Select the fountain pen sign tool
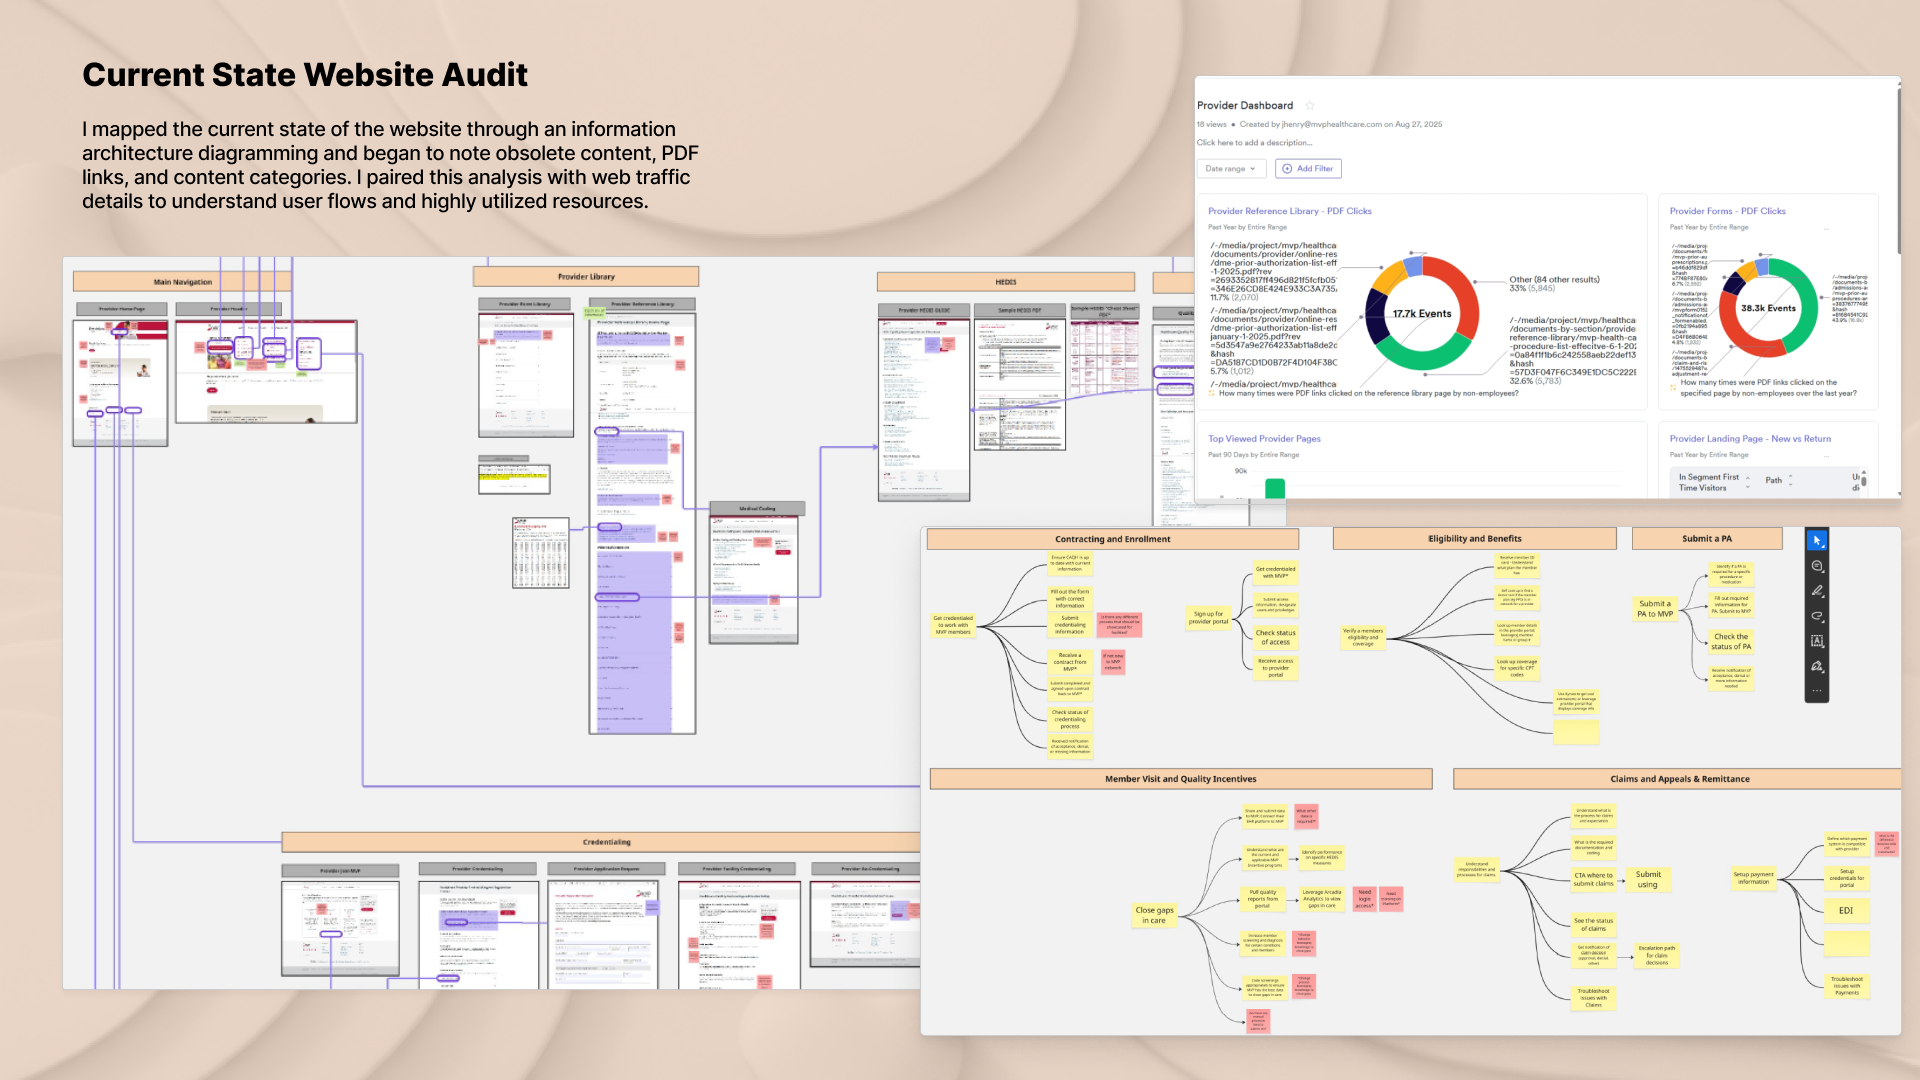Image resolution: width=1920 pixels, height=1080 pixels. [x=1817, y=666]
